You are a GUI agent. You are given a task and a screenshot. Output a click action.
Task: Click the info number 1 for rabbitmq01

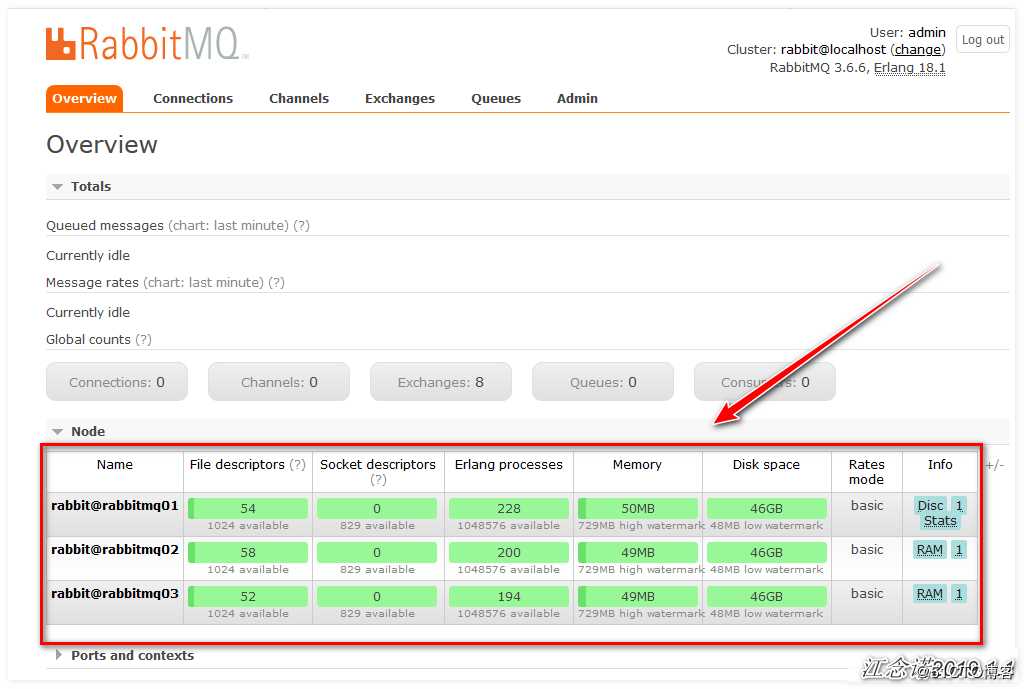pyautogui.click(x=959, y=505)
